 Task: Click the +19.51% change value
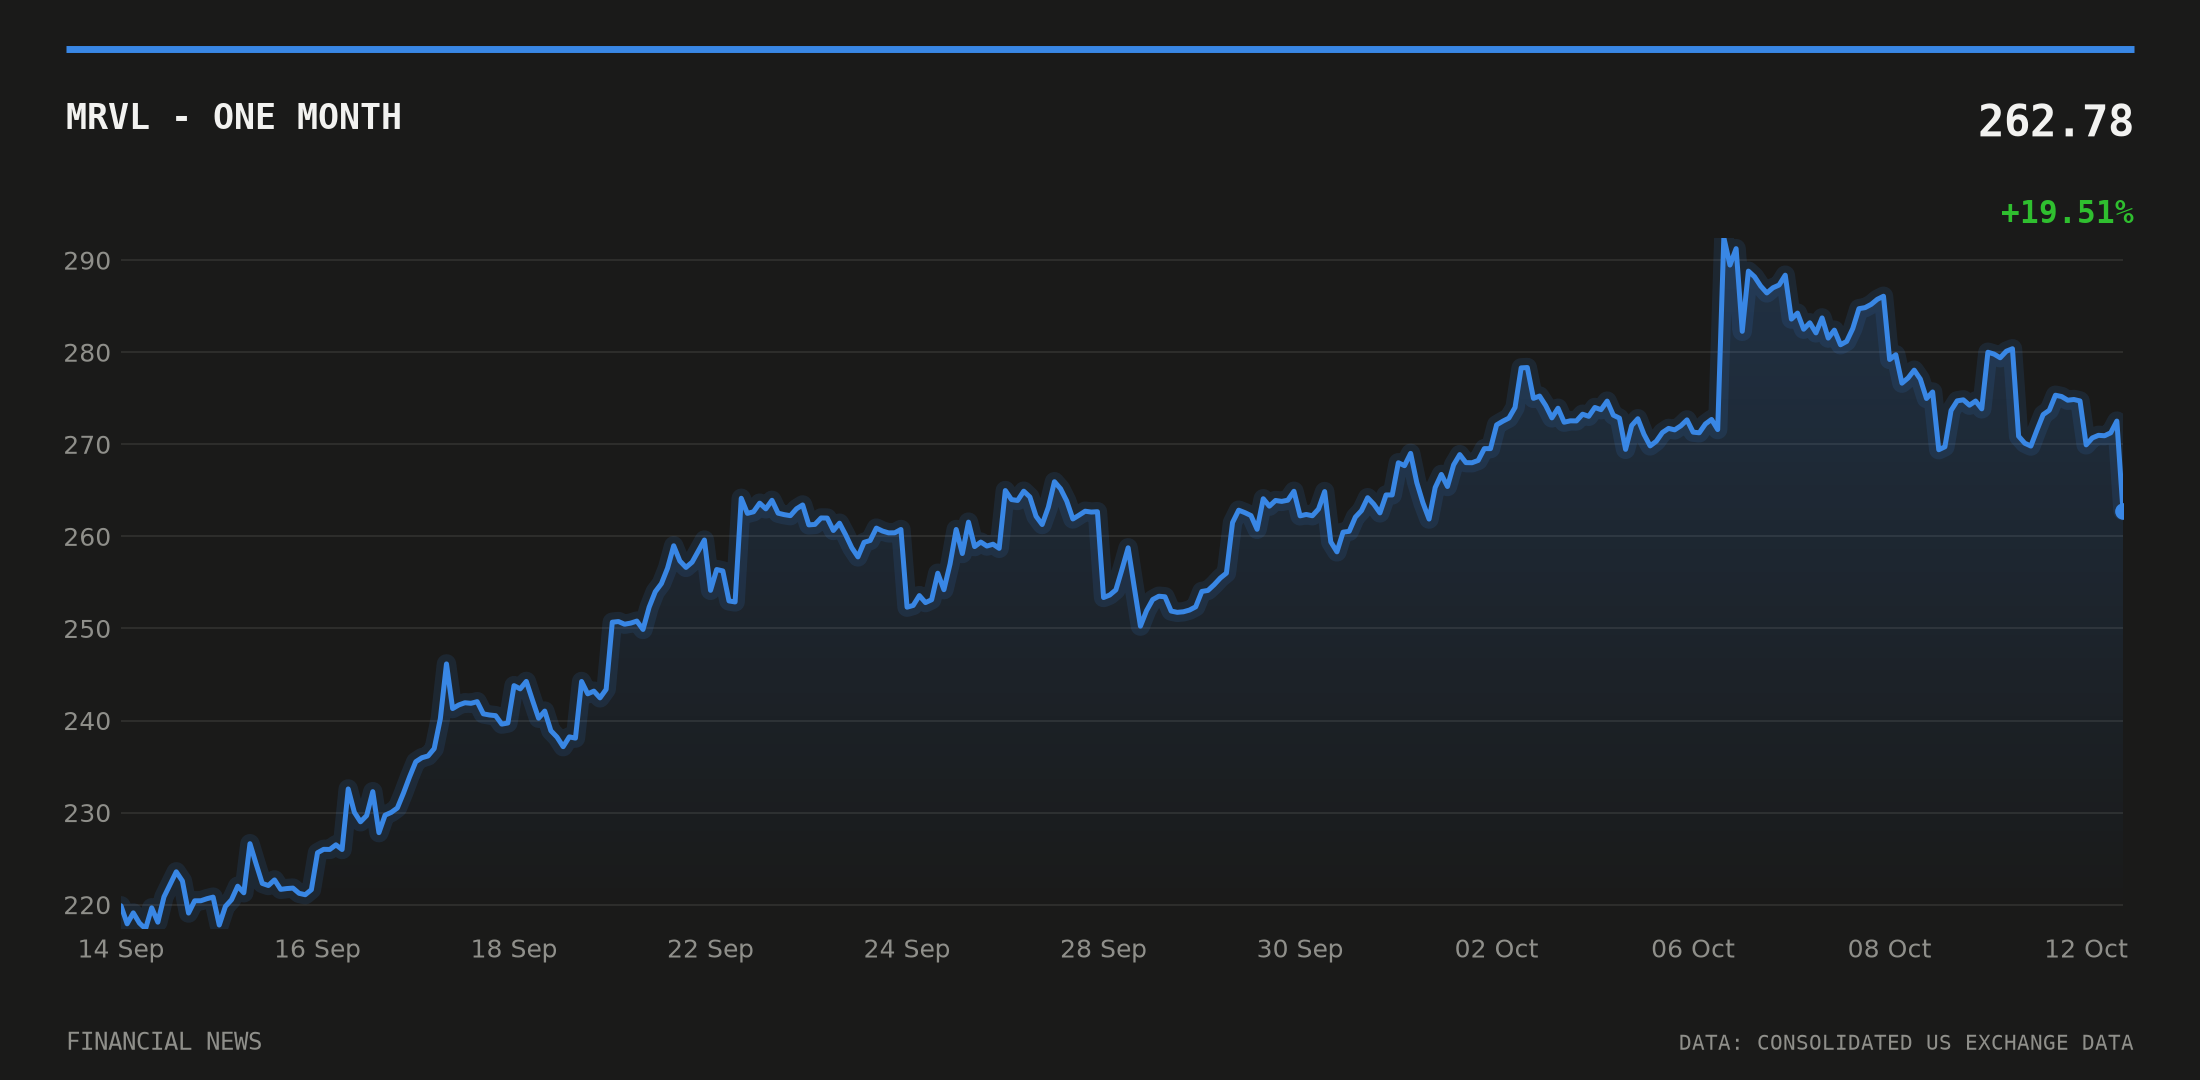[2067, 212]
